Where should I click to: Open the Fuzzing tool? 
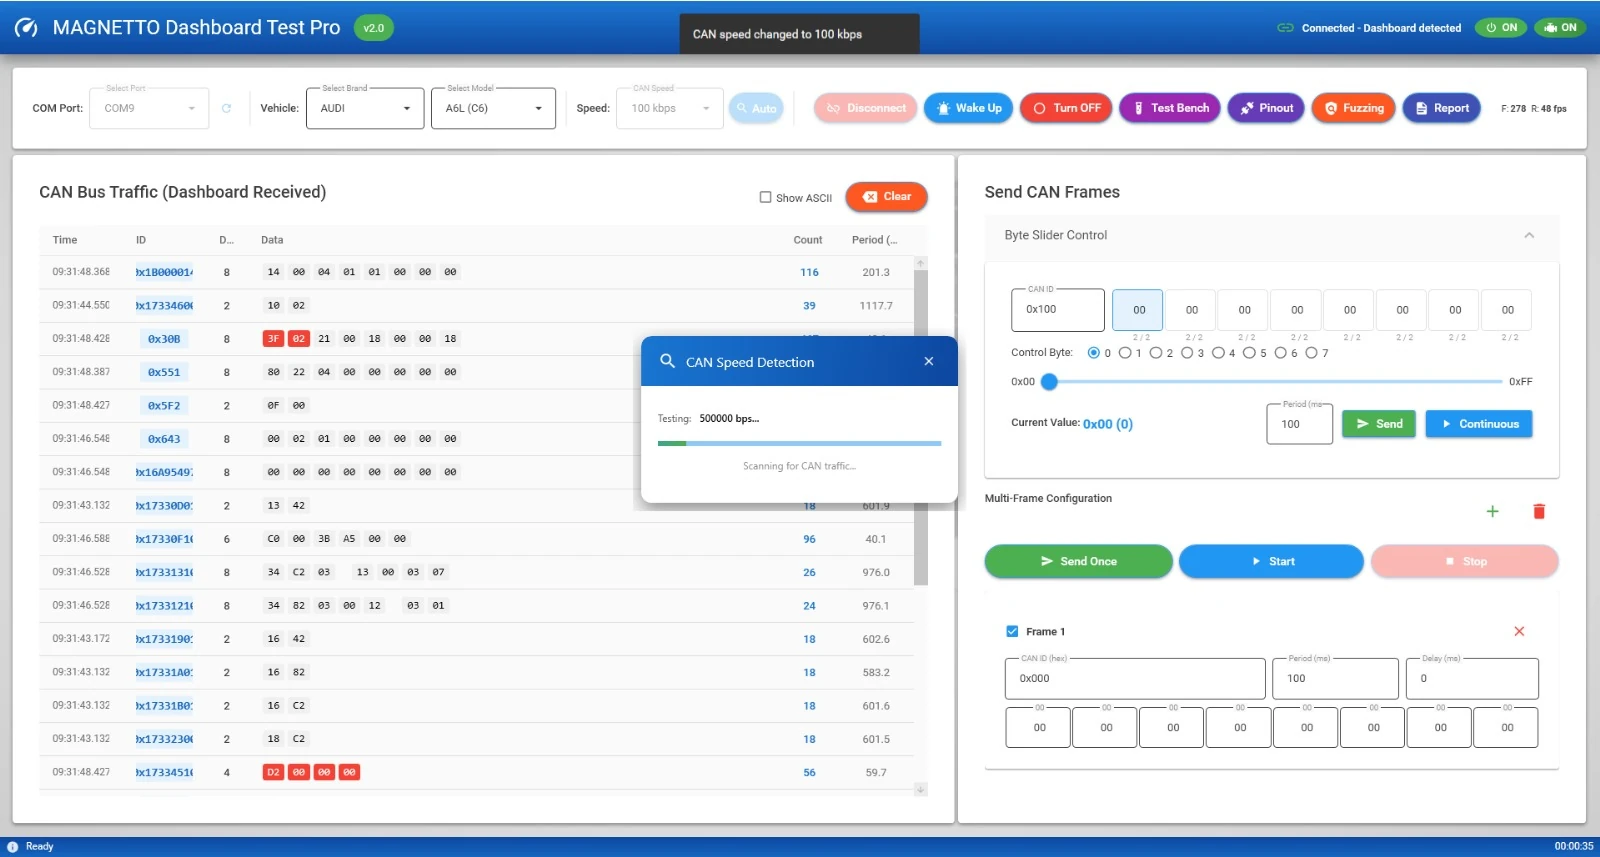pos(1353,108)
